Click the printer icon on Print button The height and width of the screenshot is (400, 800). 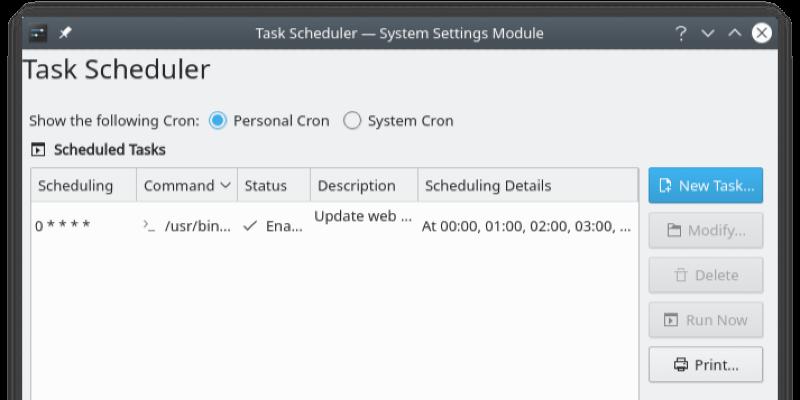681,365
